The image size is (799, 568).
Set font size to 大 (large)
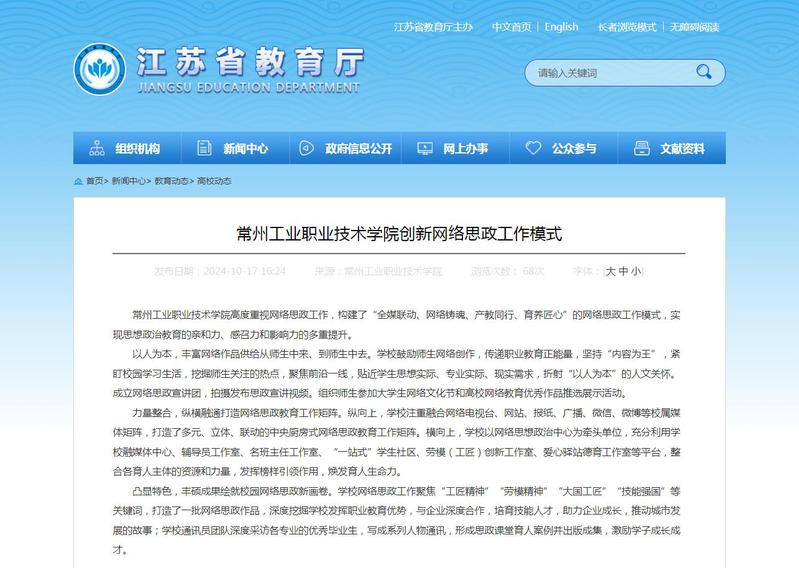[x=611, y=271]
